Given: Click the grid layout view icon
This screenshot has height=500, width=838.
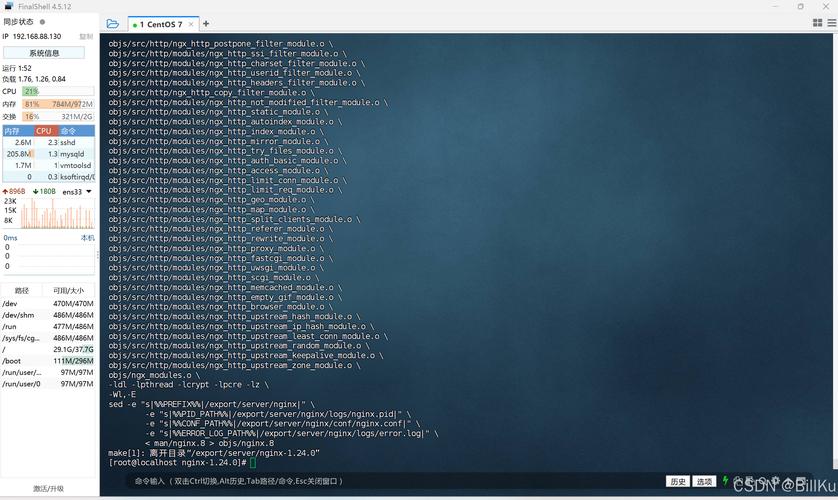Looking at the screenshot, I should coord(817,24).
